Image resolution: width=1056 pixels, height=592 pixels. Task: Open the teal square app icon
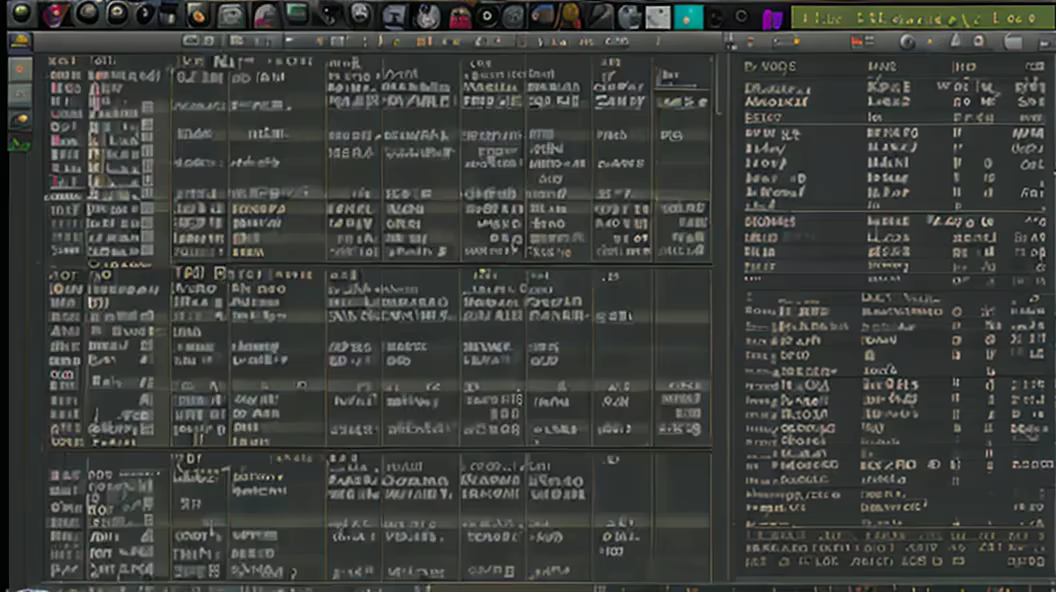click(688, 16)
